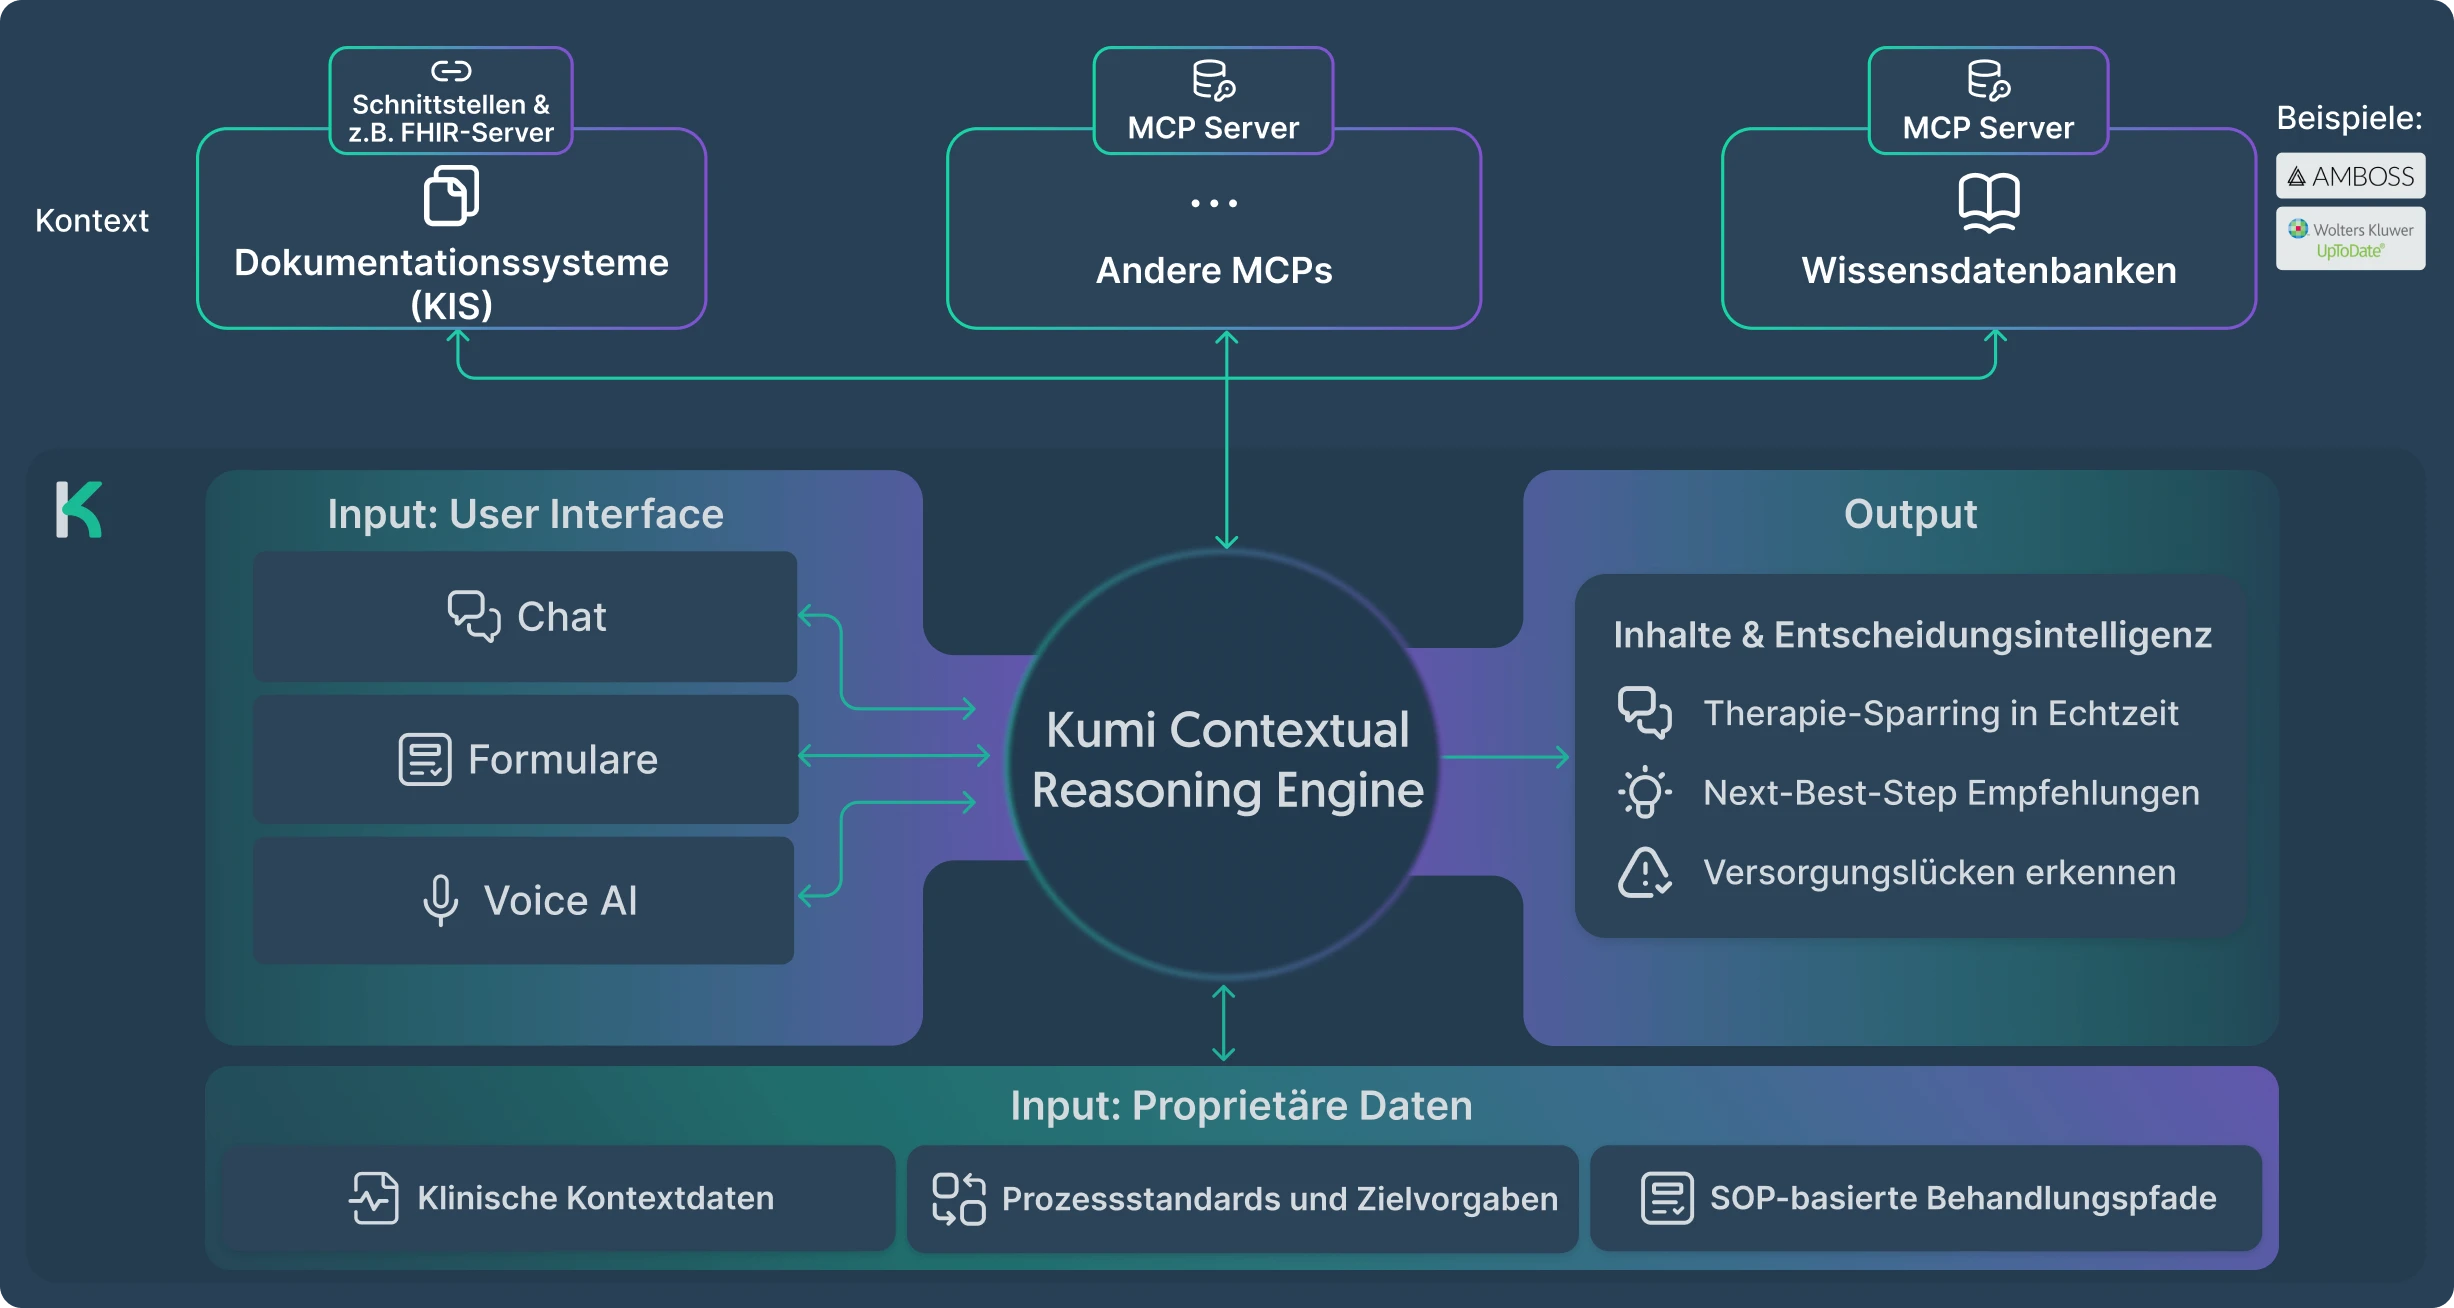Click the warning triangle icon beside Versorgungslücken

coord(1644,873)
